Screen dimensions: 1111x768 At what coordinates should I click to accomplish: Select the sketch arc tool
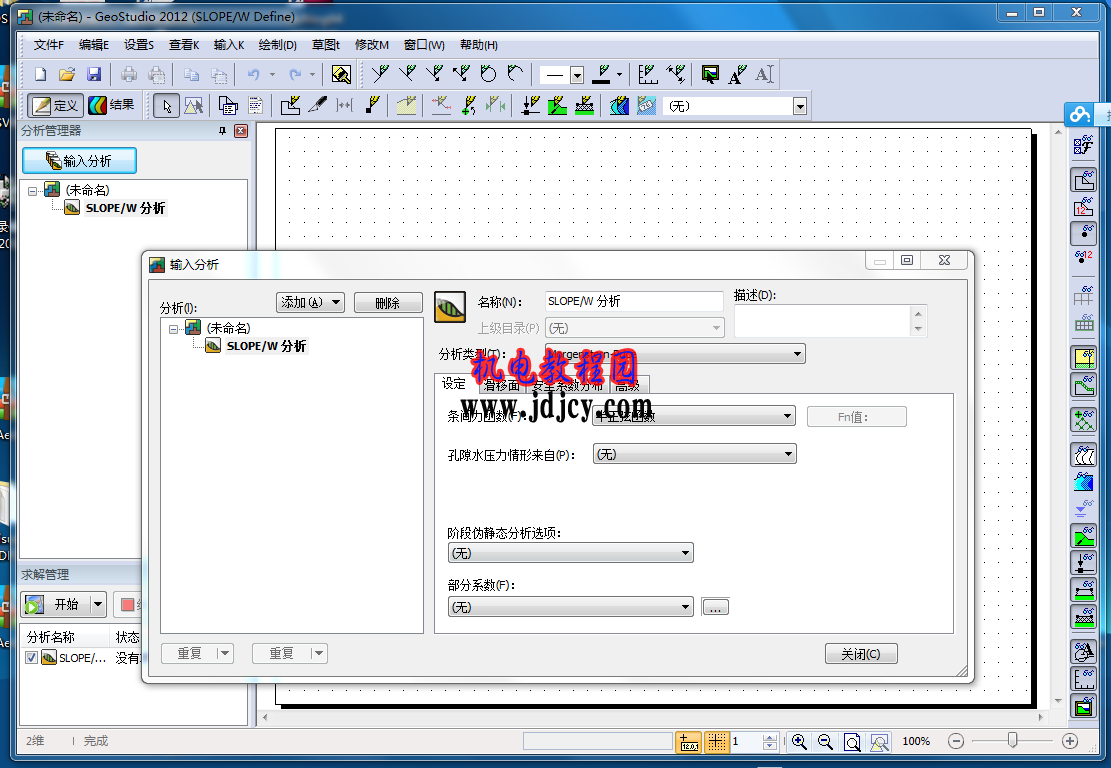pyautogui.click(x=515, y=74)
